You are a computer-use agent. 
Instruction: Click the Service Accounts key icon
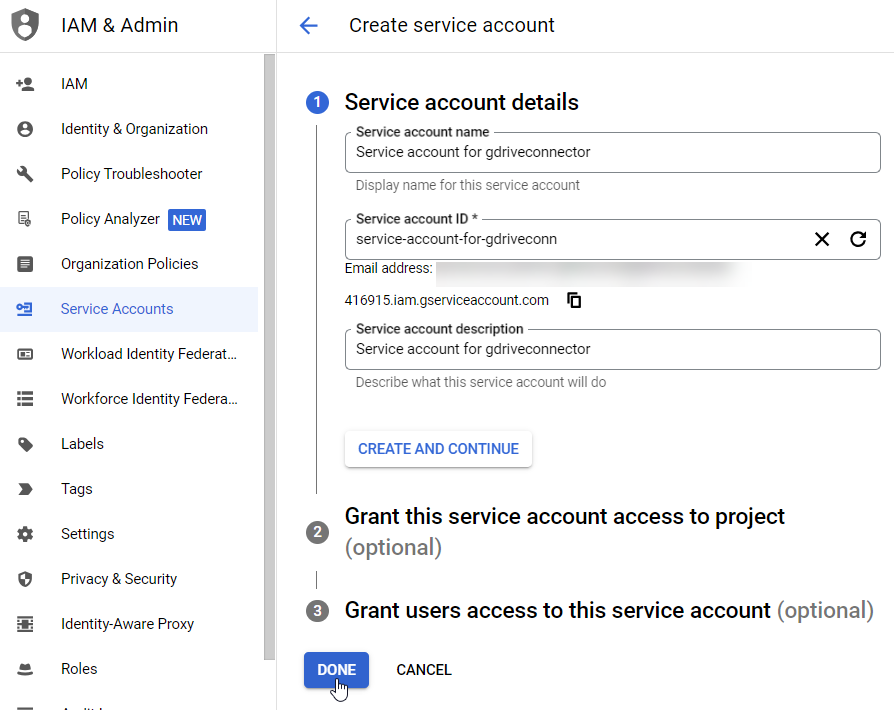tap(25, 309)
